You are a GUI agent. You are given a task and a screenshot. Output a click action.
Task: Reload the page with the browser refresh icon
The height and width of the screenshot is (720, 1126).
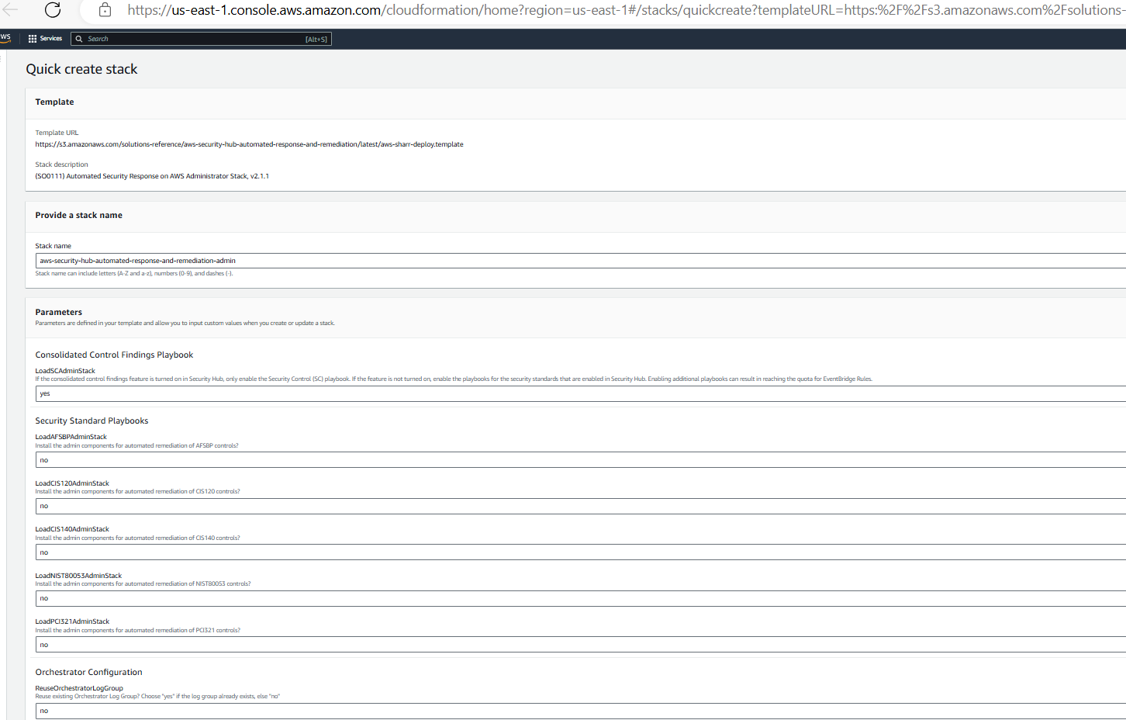tap(52, 9)
